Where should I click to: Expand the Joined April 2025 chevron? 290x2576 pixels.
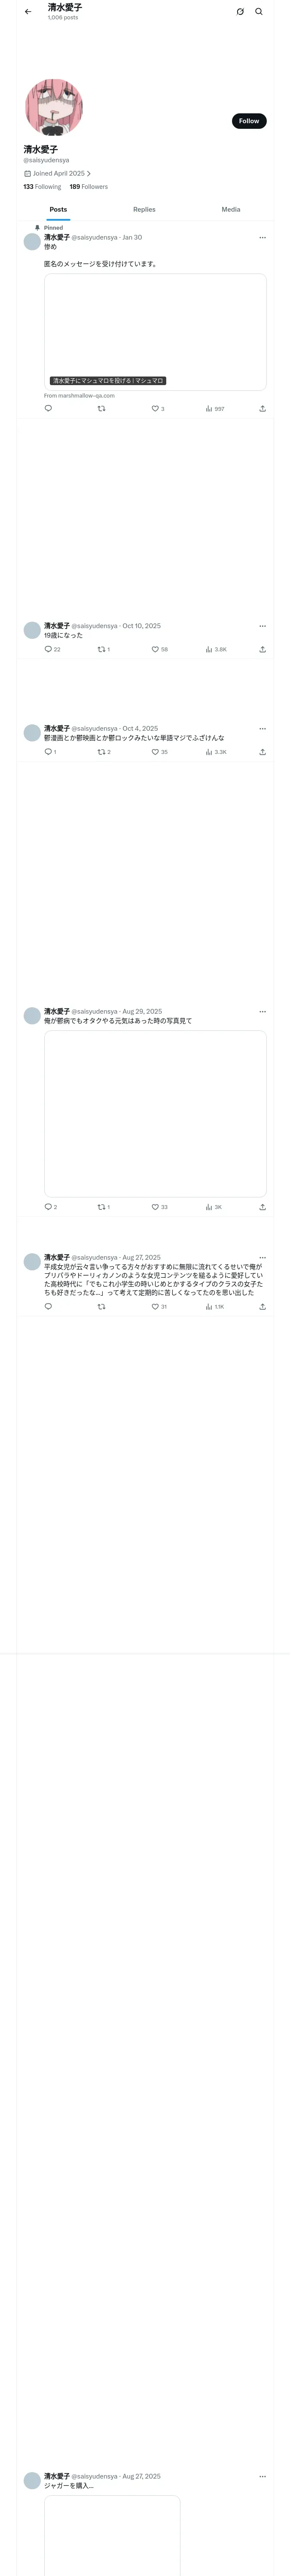tap(88, 174)
